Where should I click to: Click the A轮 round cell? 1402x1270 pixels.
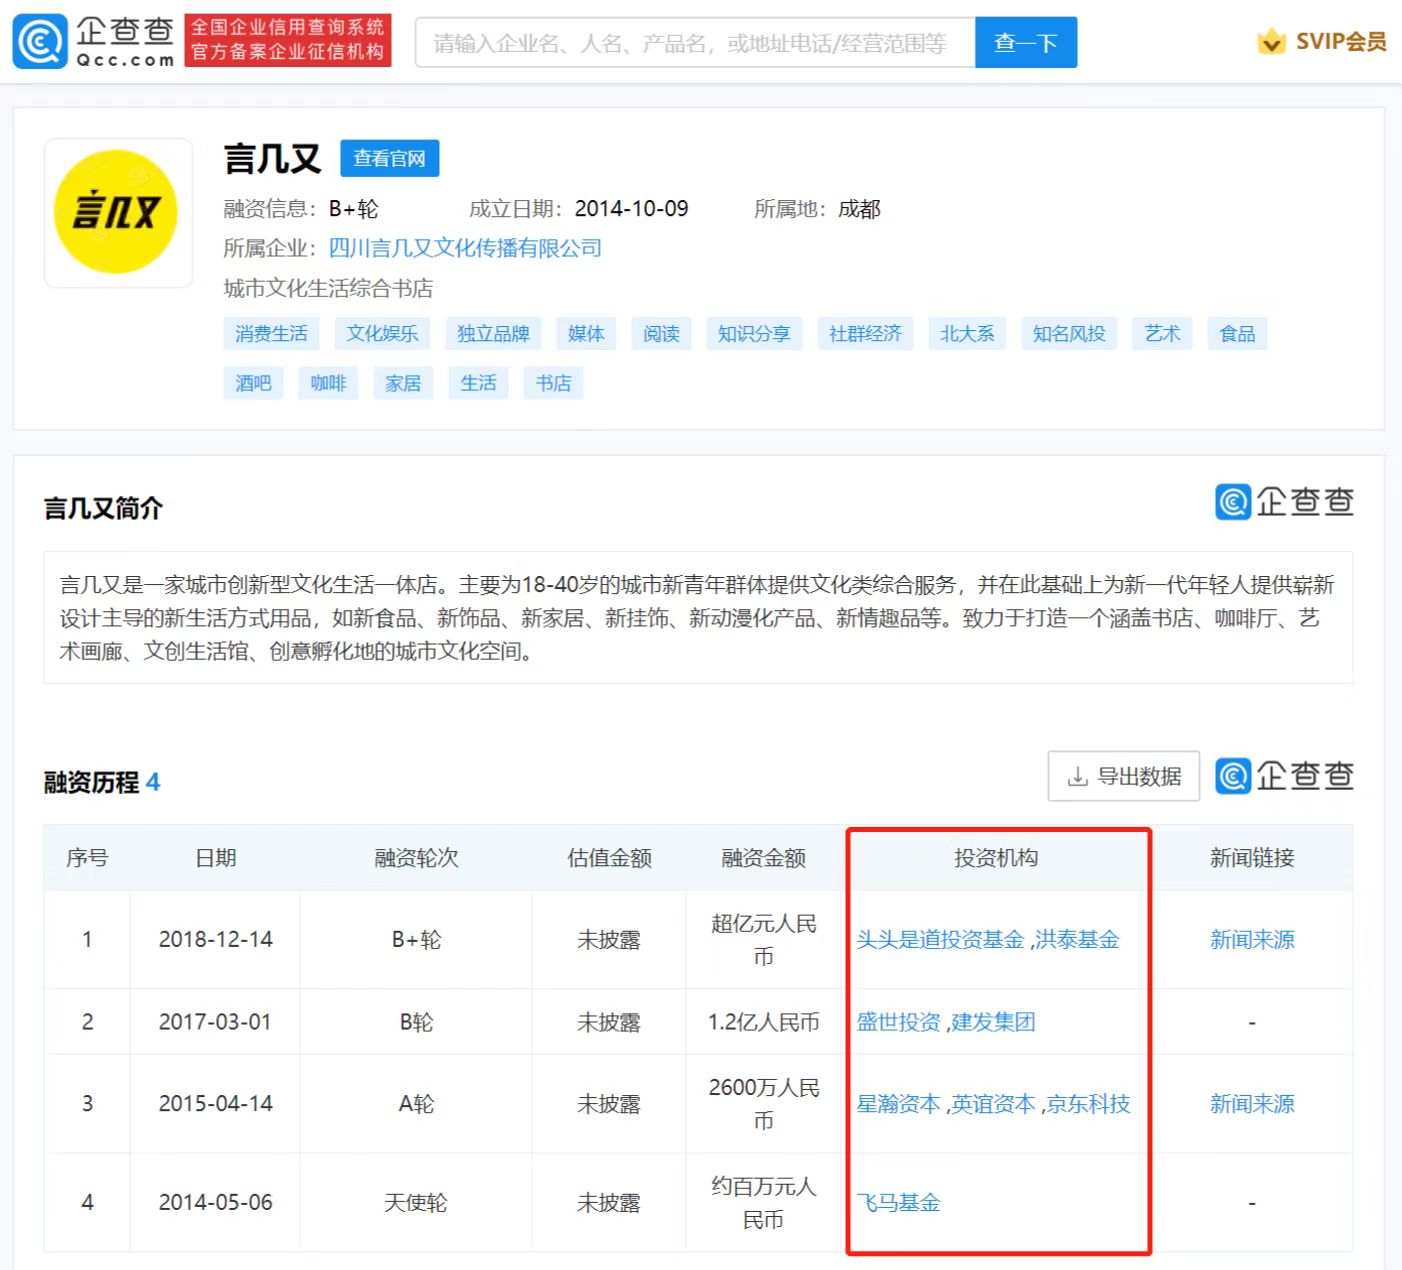(416, 1104)
